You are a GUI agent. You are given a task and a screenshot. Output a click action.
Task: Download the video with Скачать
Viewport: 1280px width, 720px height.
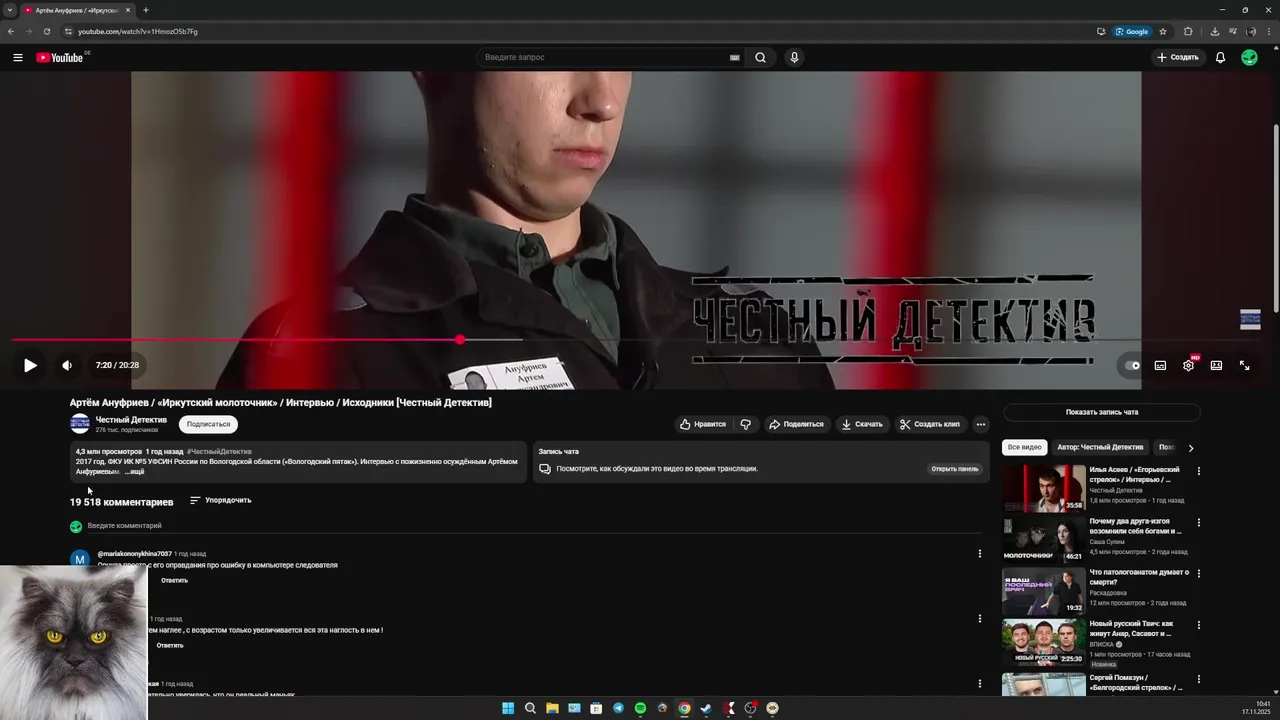pyautogui.click(x=862, y=424)
